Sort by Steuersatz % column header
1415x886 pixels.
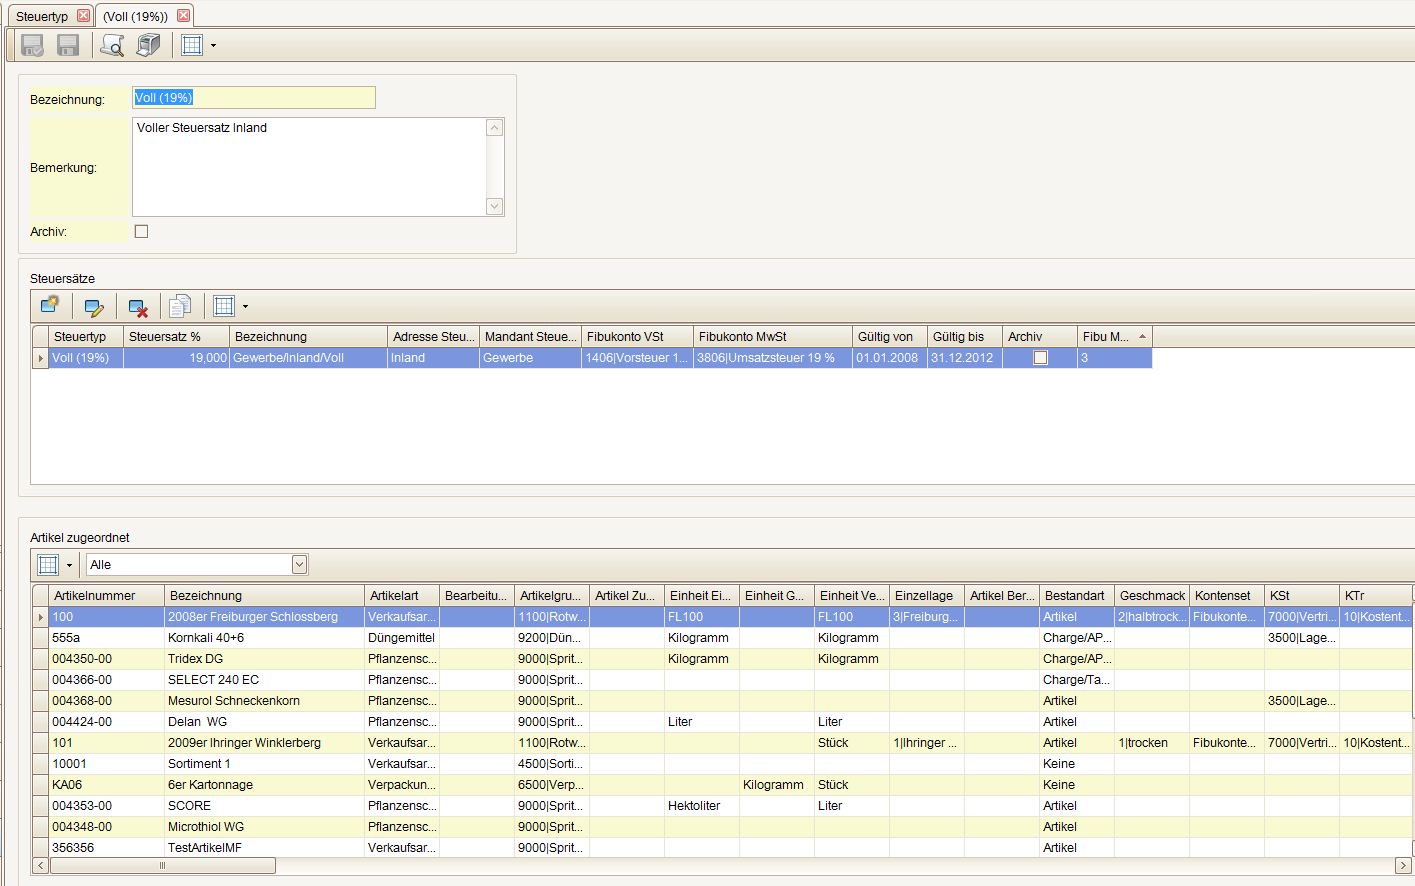[176, 337]
